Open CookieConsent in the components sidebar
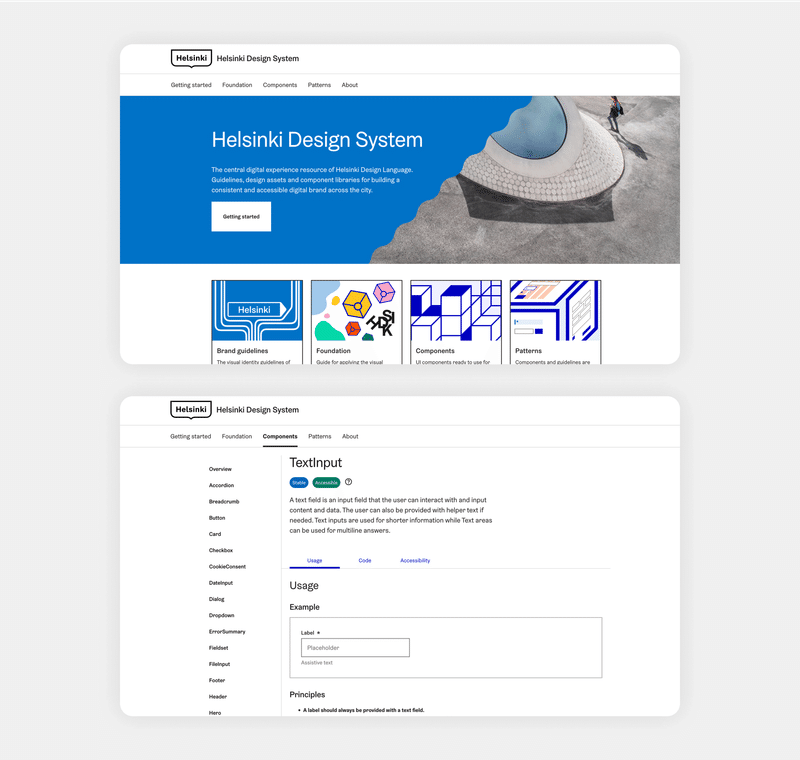This screenshot has height=760, width=800. pyautogui.click(x=227, y=567)
